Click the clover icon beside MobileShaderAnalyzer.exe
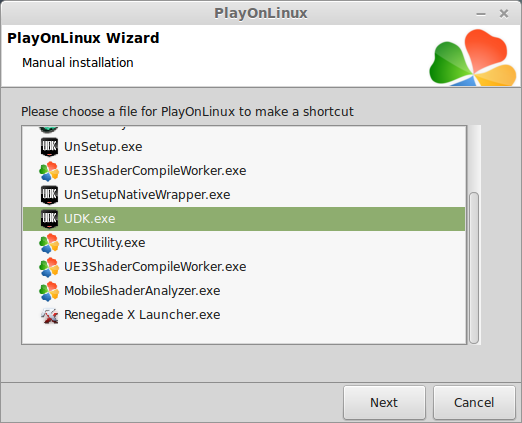This screenshot has width=522, height=423. click(x=49, y=291)
